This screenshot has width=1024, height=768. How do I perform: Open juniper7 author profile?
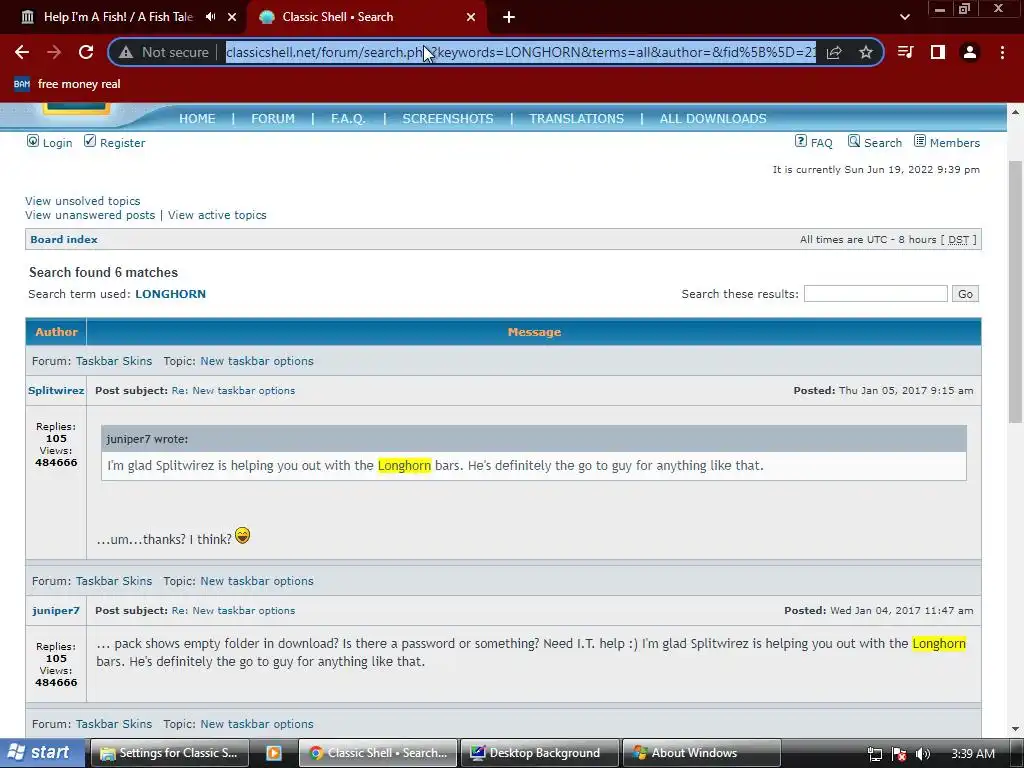56,611
